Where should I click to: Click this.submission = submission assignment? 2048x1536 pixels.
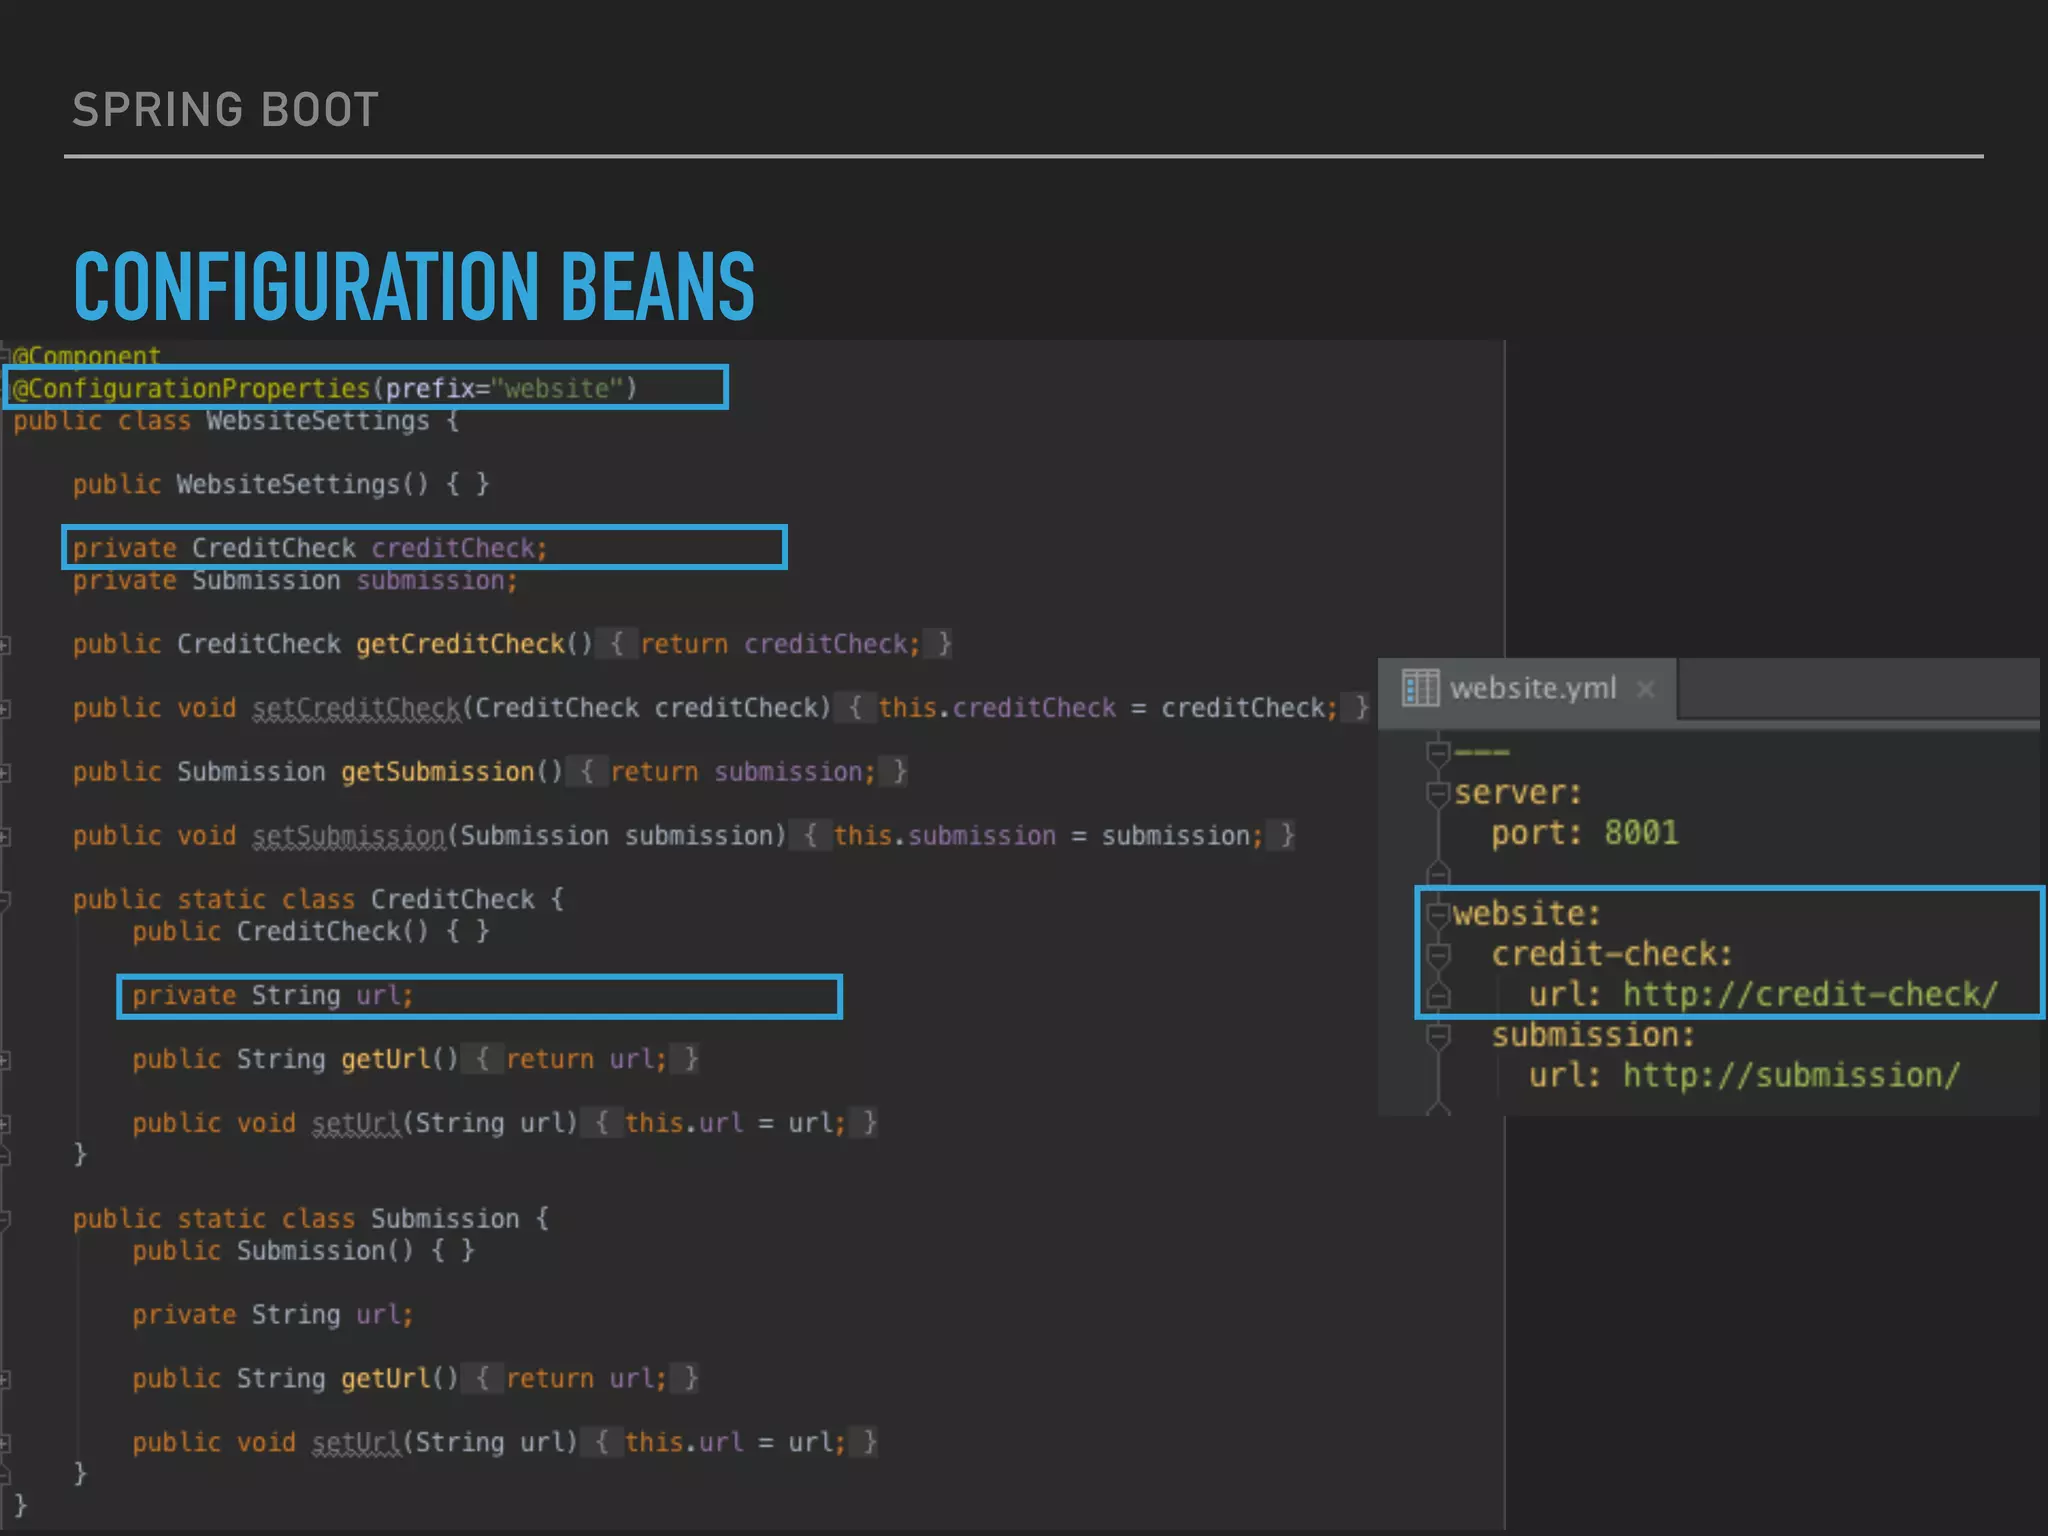click(x=1048, y=836)
